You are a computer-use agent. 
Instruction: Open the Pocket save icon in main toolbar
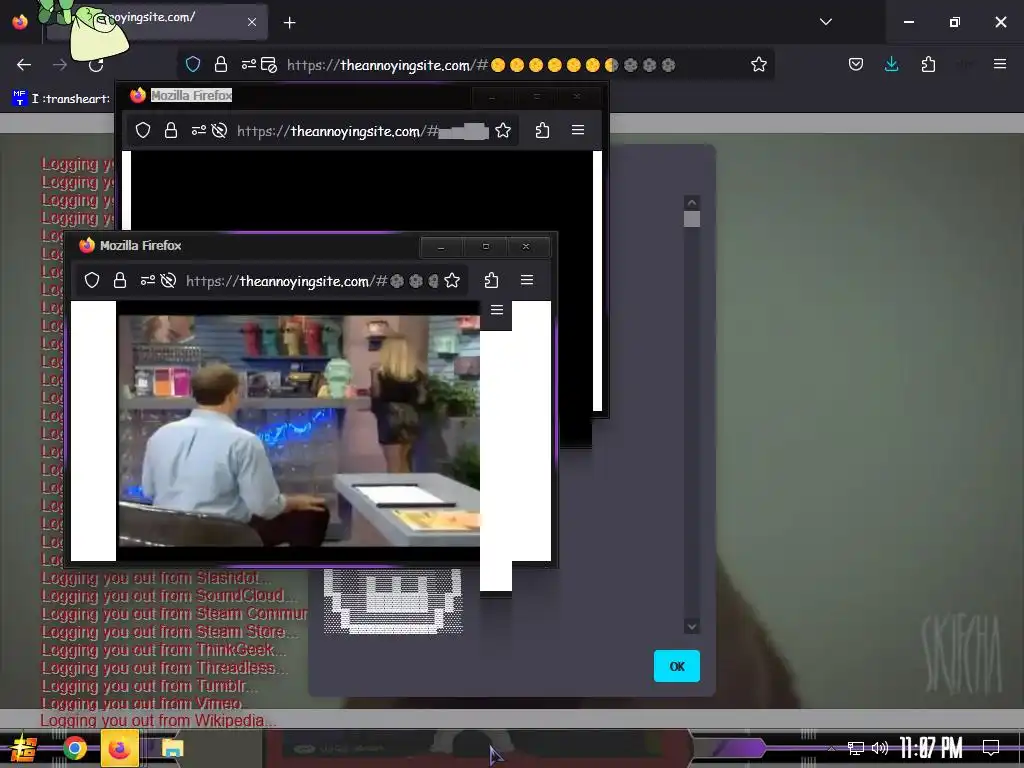coord(856,64)
